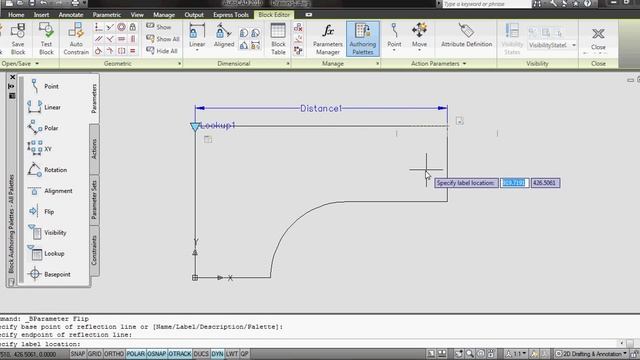Select the Point parameter in palette

(44, 86)
